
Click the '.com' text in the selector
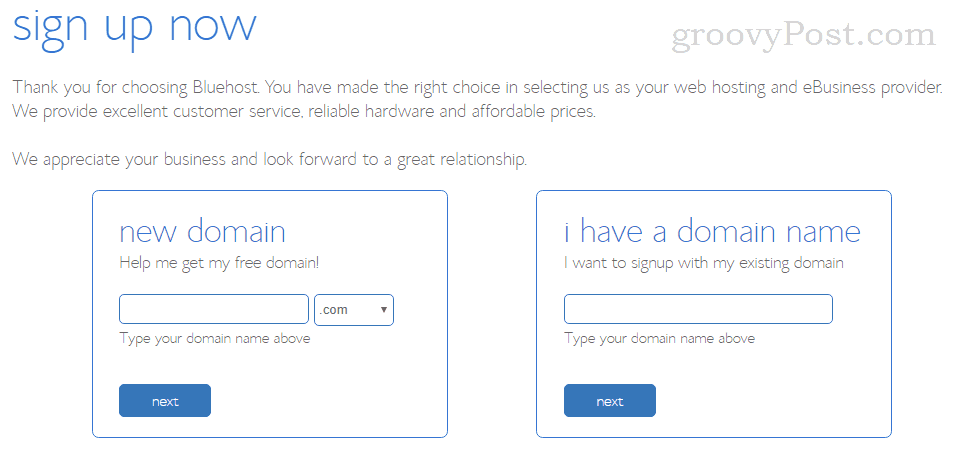(333, 310)
